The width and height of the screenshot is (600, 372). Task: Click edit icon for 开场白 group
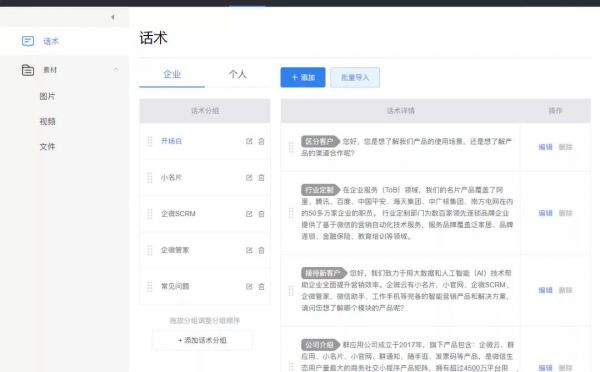(x=249, y=141)
